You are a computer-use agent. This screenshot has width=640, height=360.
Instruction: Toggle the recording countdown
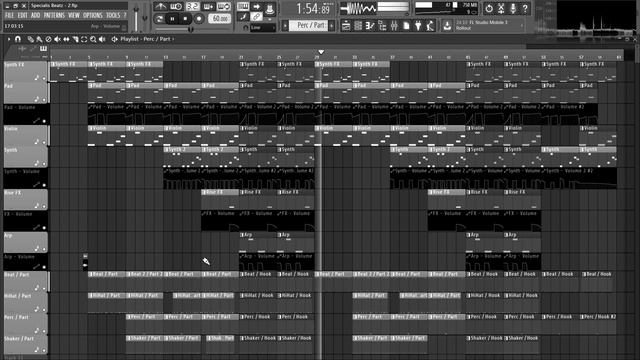(x=192, y=7)
